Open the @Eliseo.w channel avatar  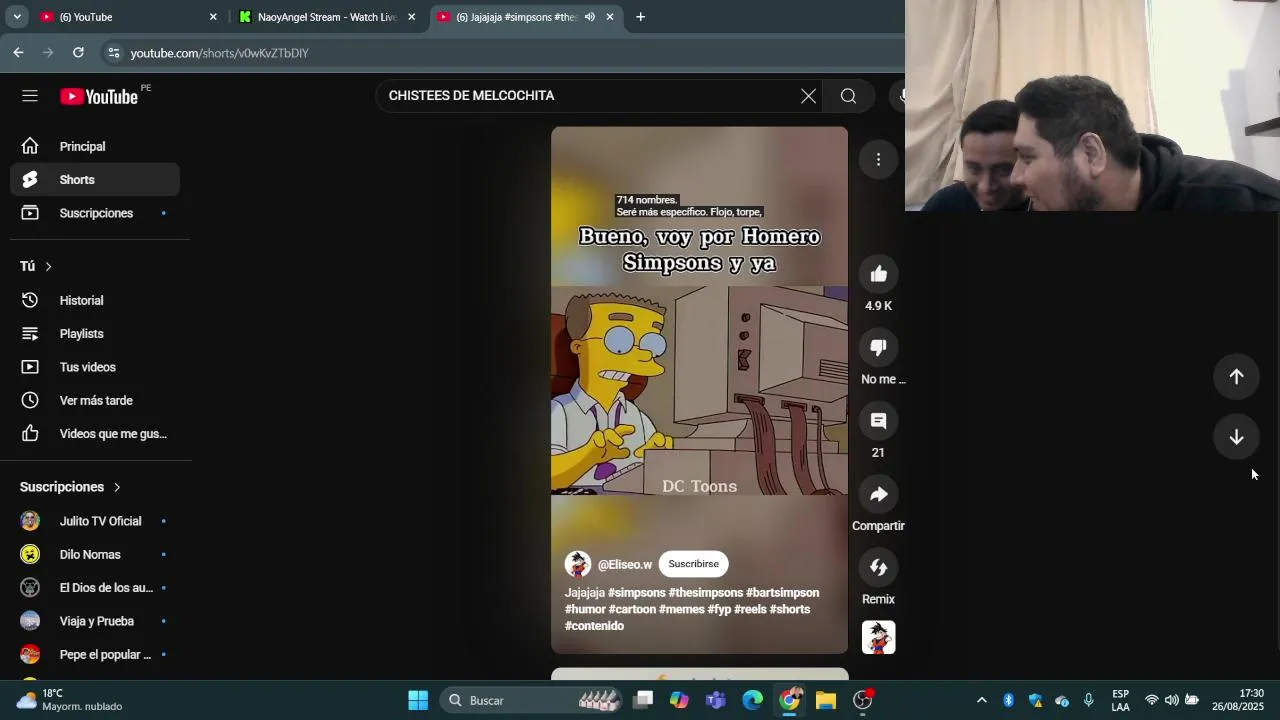577,564
